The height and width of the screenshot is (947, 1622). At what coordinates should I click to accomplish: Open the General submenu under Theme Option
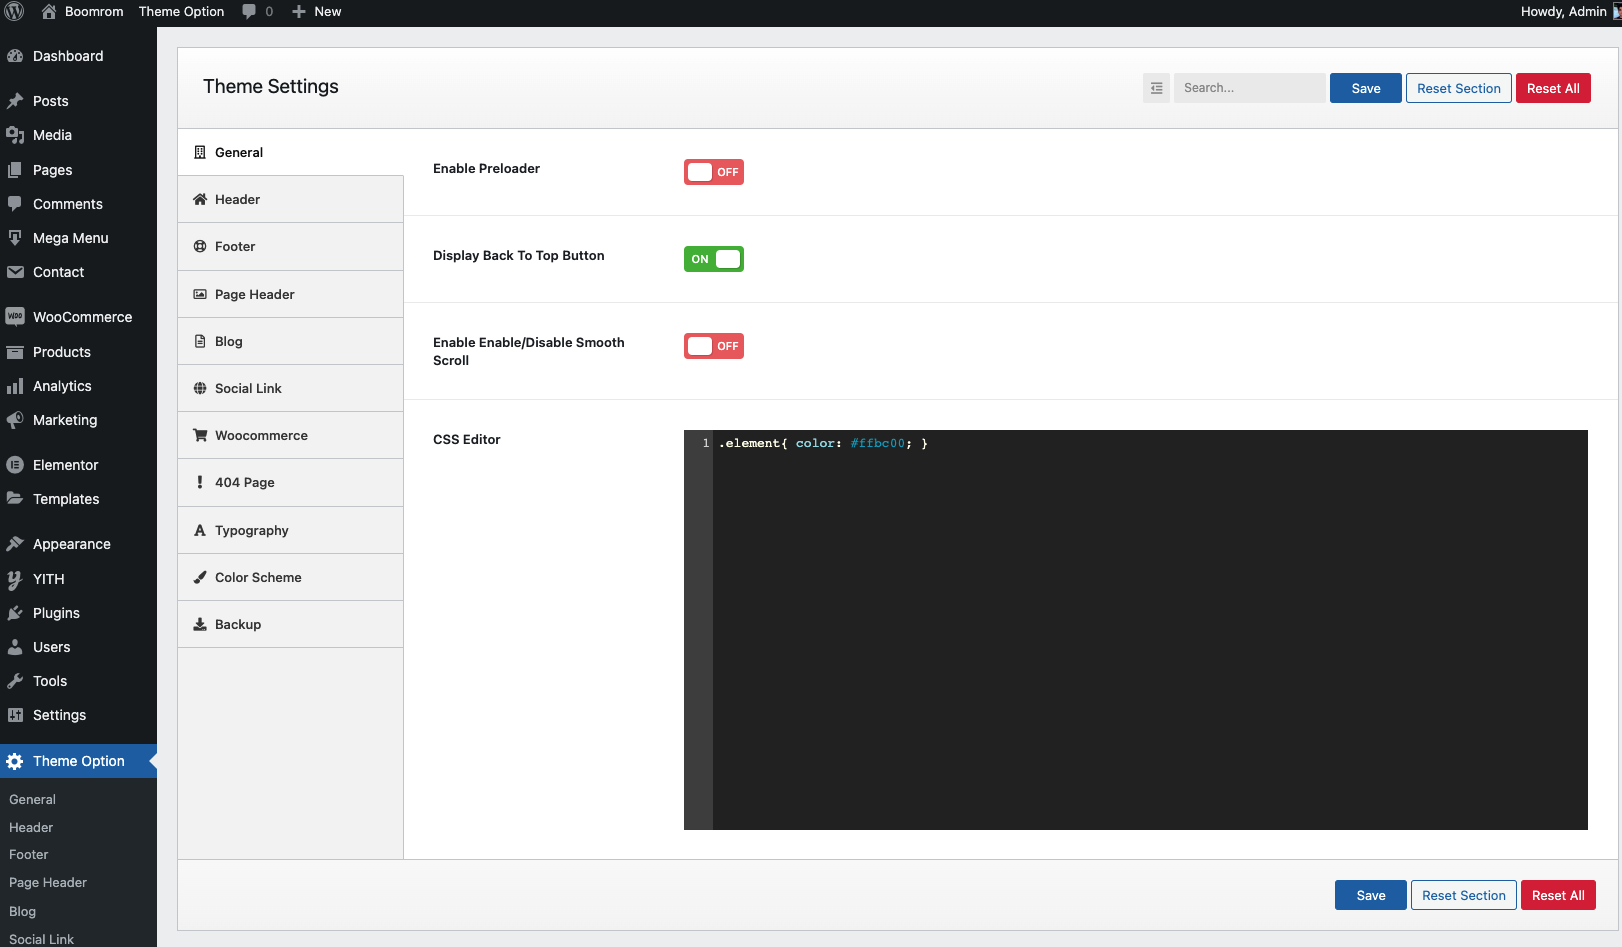tap(32, 799)
